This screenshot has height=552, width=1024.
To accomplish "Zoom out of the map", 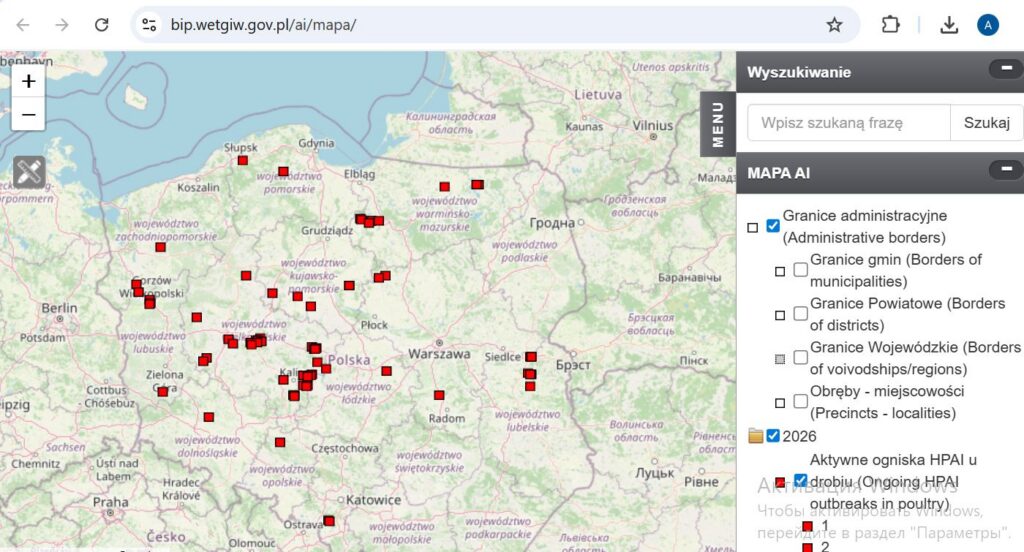I will (28, 115).
